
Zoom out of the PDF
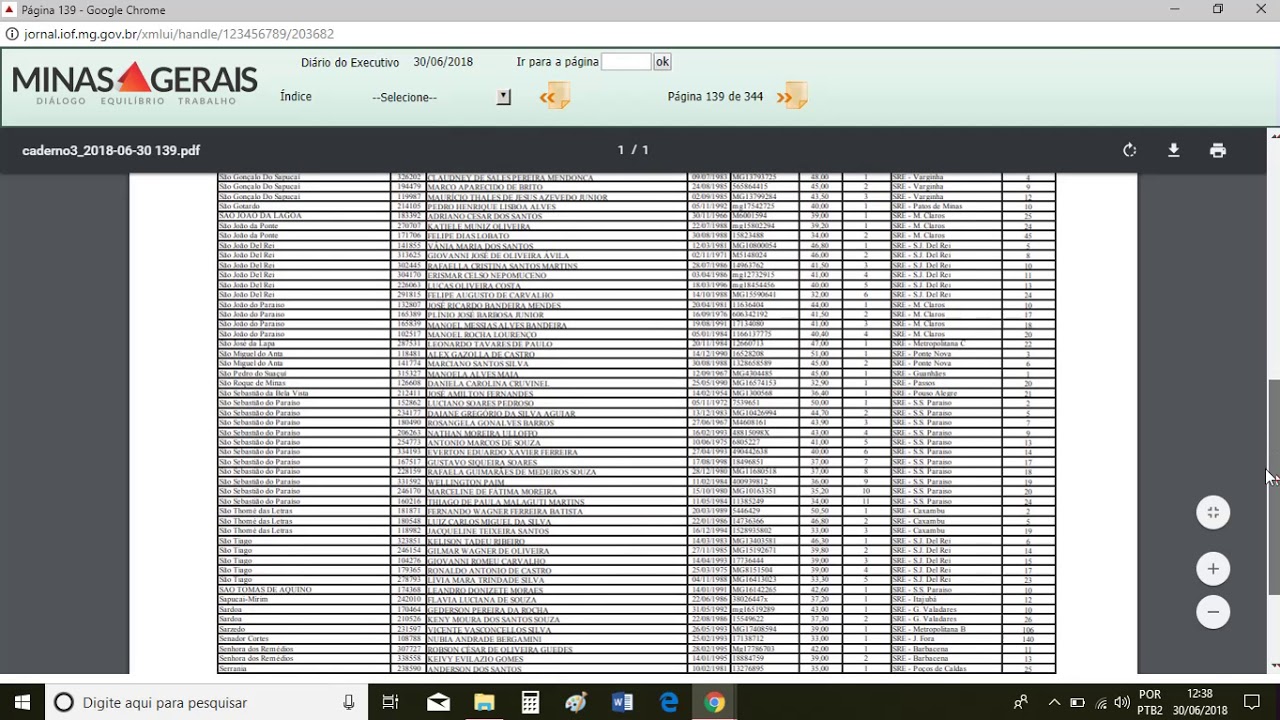click(1213, 612)
